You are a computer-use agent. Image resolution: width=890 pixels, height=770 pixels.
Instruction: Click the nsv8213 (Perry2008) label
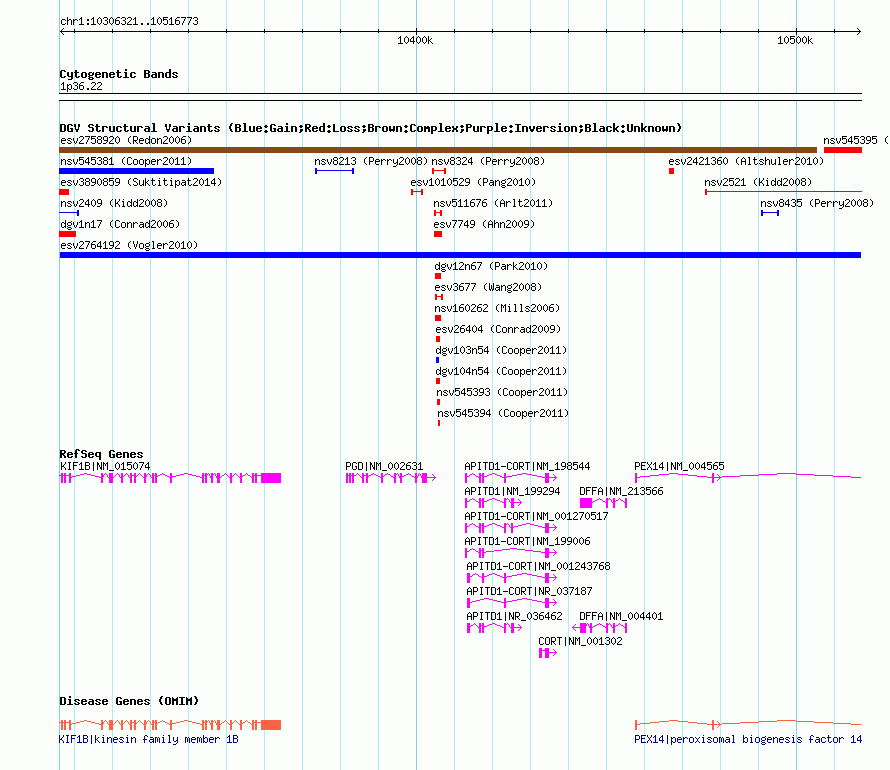coord(371,161)
